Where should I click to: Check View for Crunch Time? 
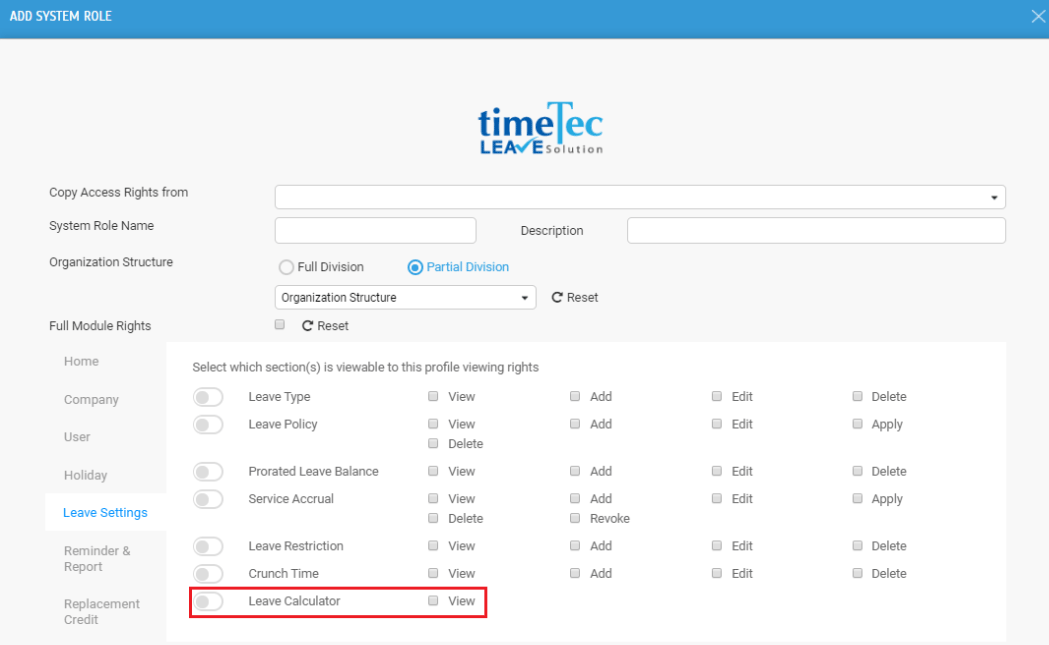pyautogui.click(x=434, y=573)
